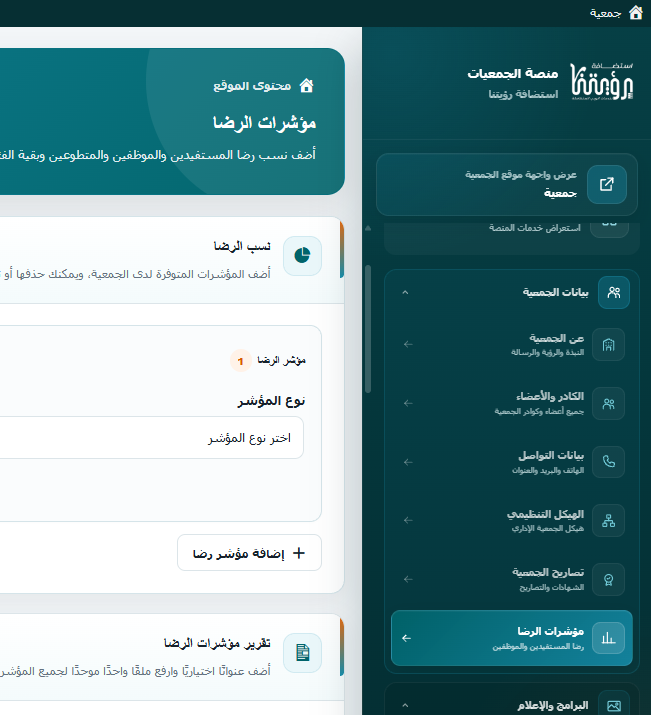Click إضافة مؤشر رضا button
This screenshot has width=651, height=715.
249,553
